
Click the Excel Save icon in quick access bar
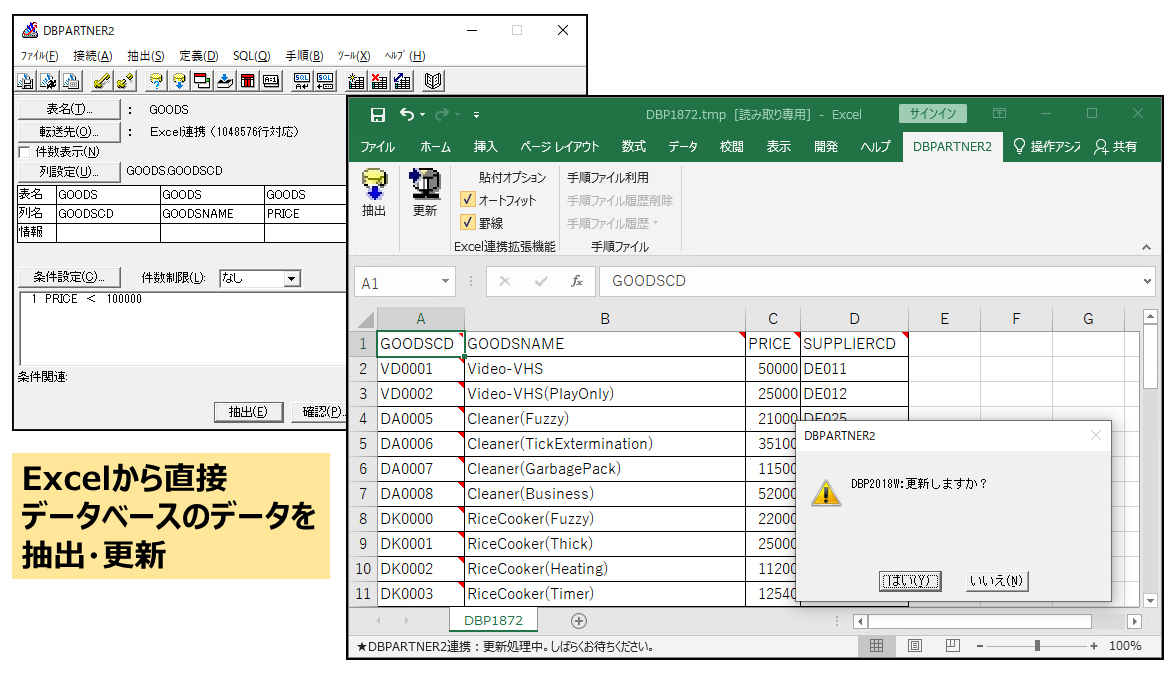(378, 115)
